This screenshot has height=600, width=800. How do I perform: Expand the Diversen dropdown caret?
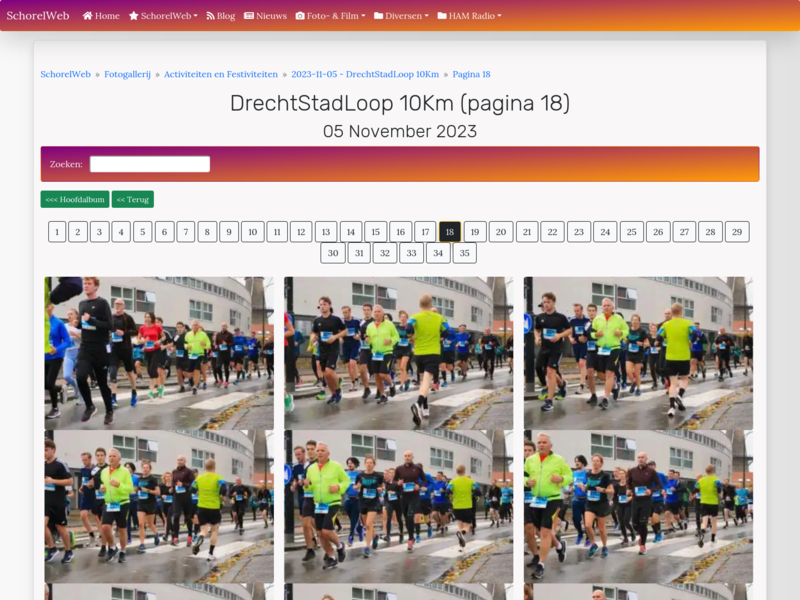click(427, 16)
